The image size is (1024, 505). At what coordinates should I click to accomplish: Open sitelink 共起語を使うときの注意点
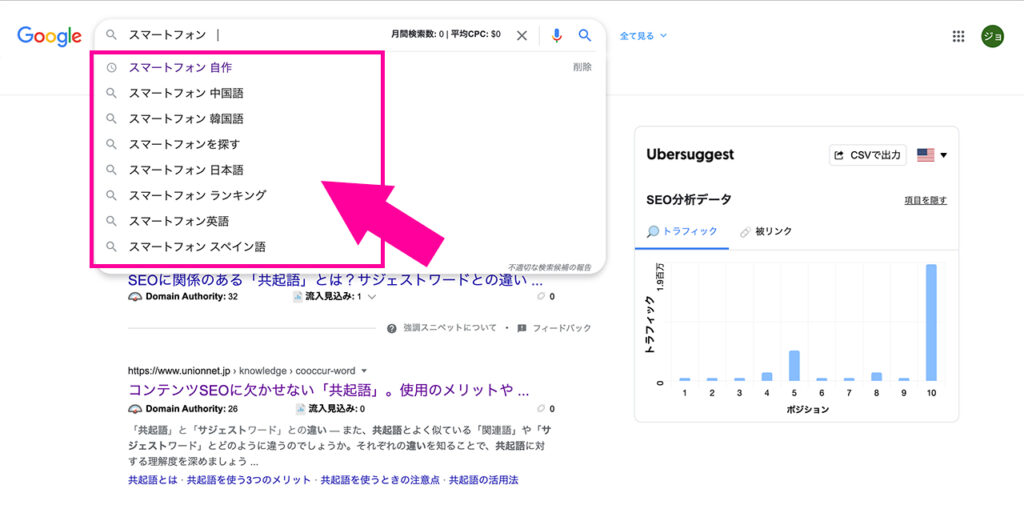(380, 480)
